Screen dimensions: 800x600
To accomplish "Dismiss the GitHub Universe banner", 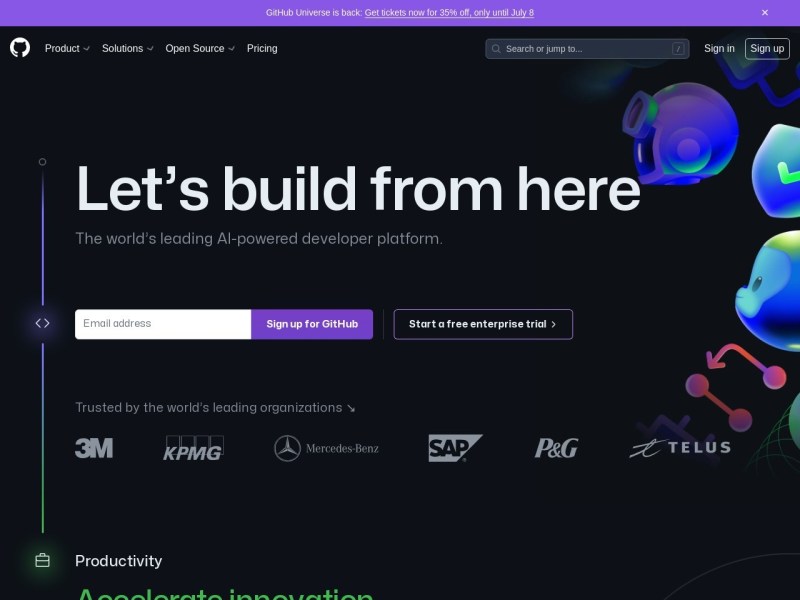I will coord(765,13).
